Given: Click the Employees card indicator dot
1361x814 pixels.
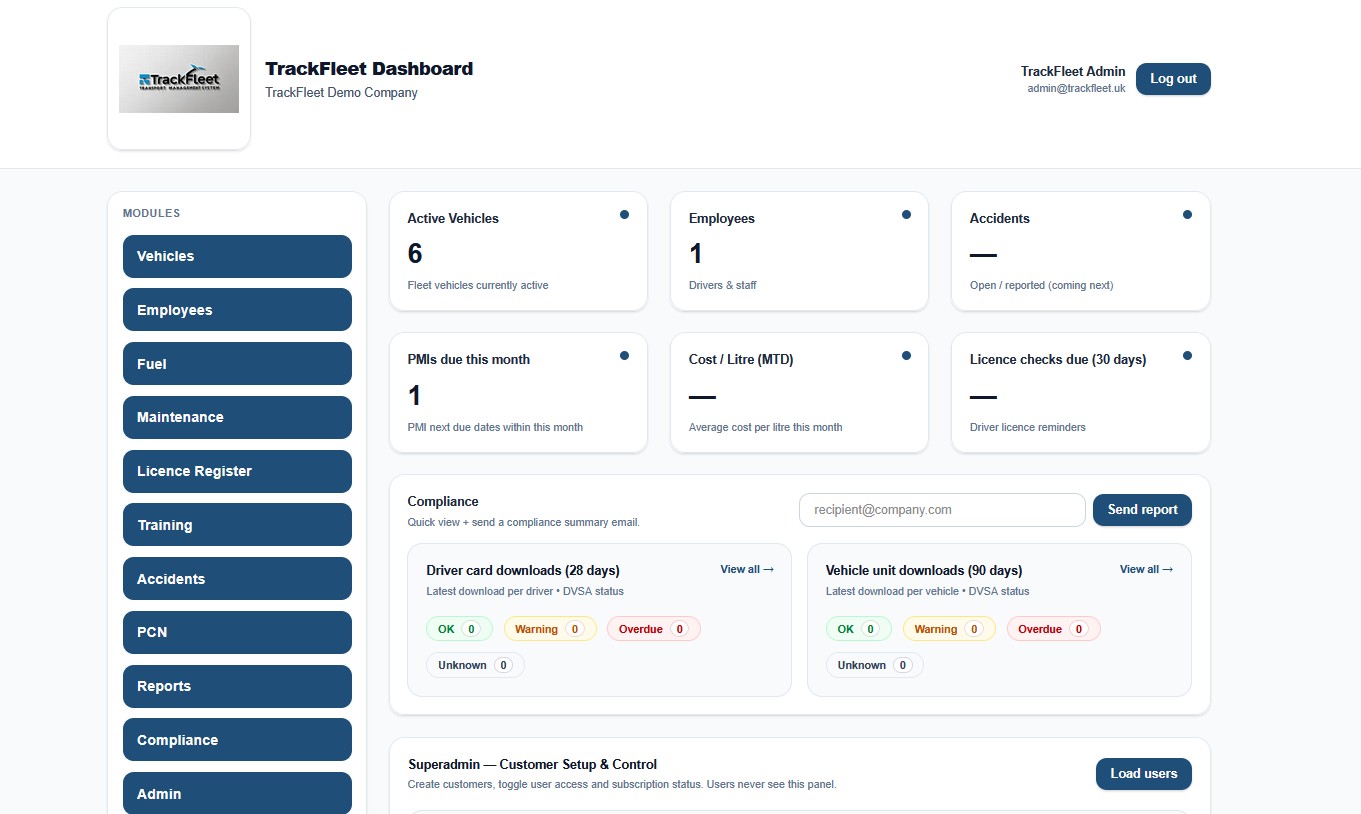Looking at the screenshot, I should [x=906, y=214].
